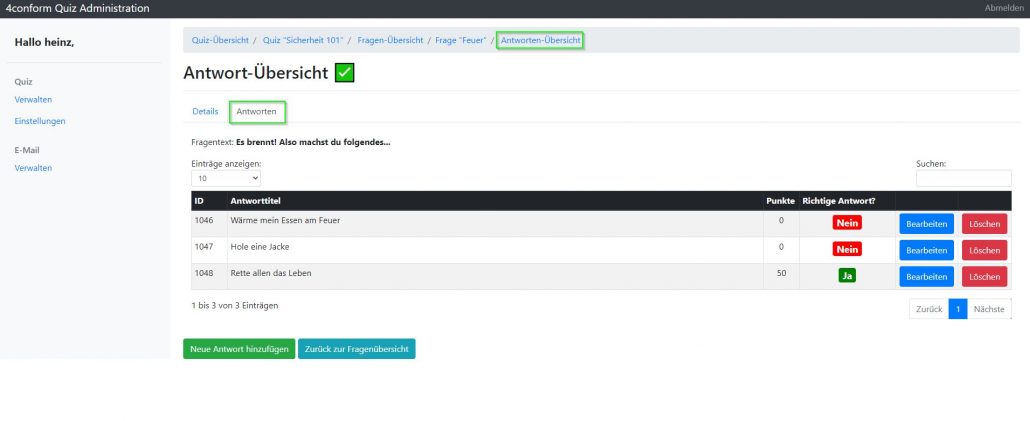Edit answer 1046 with Bearbeiten
1030x421 pixels.
pos(926,223)
